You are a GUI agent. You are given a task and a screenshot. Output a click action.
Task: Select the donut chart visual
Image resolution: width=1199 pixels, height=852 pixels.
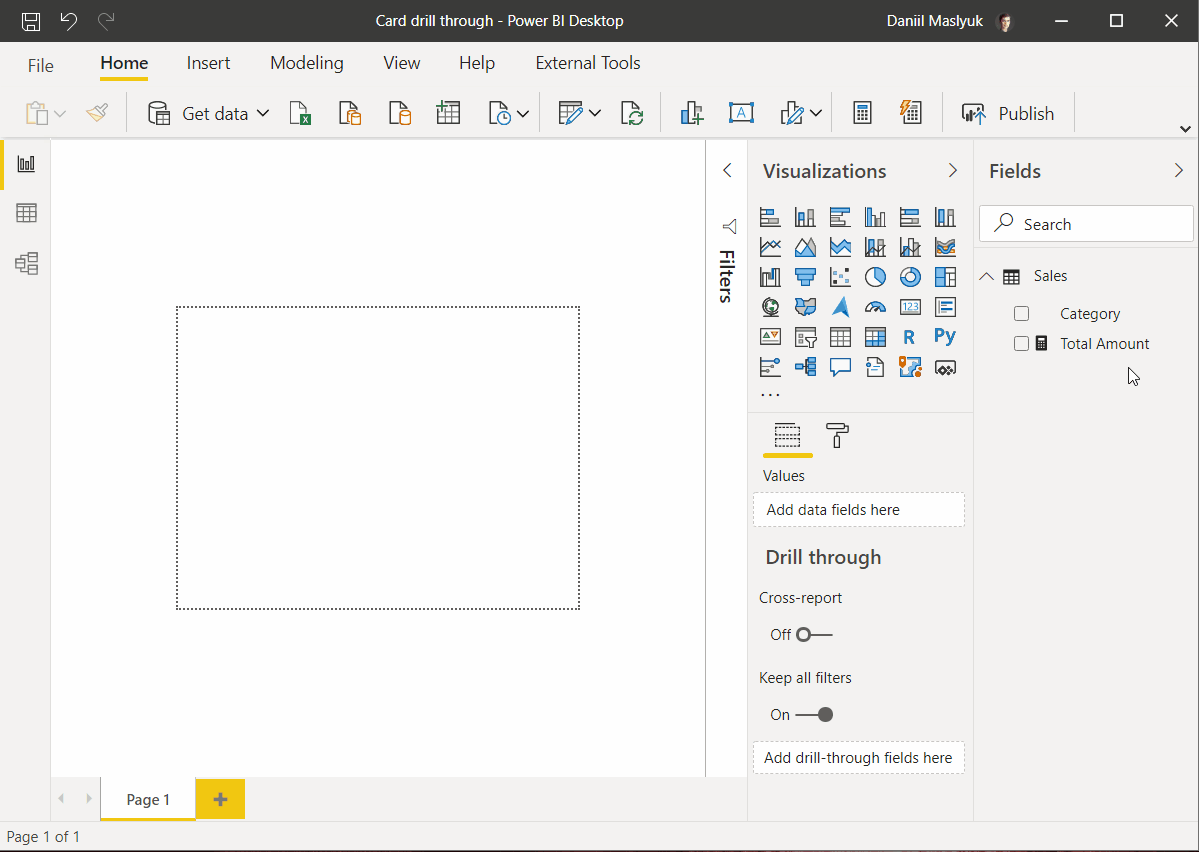click(x=910, y=277)
